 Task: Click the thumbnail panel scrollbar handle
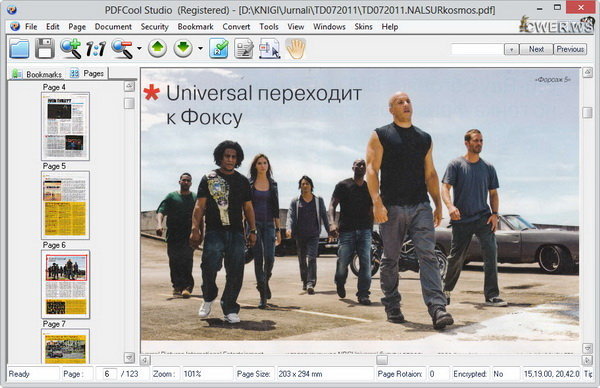coord(129,103)
